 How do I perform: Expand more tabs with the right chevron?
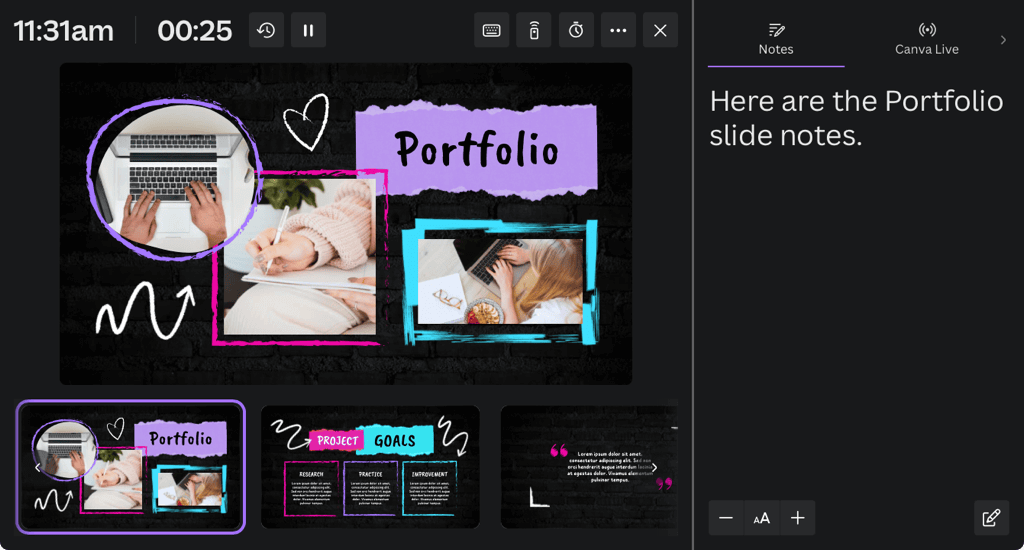1003,40
